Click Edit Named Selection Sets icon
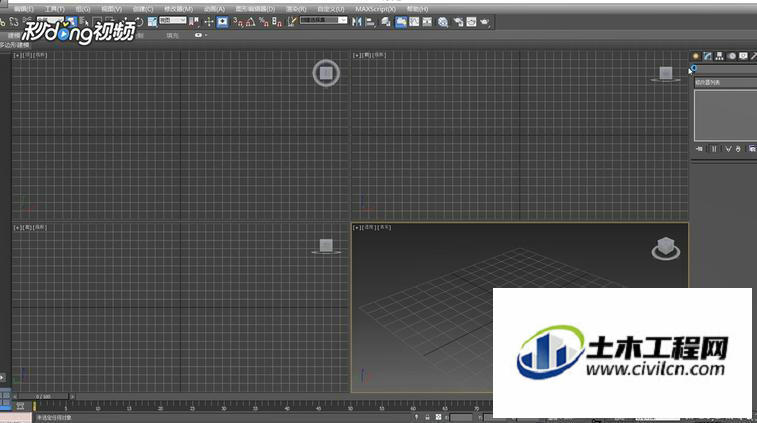Screen dimensions: 757x423 pyautogui.click(x=292, y=22)
